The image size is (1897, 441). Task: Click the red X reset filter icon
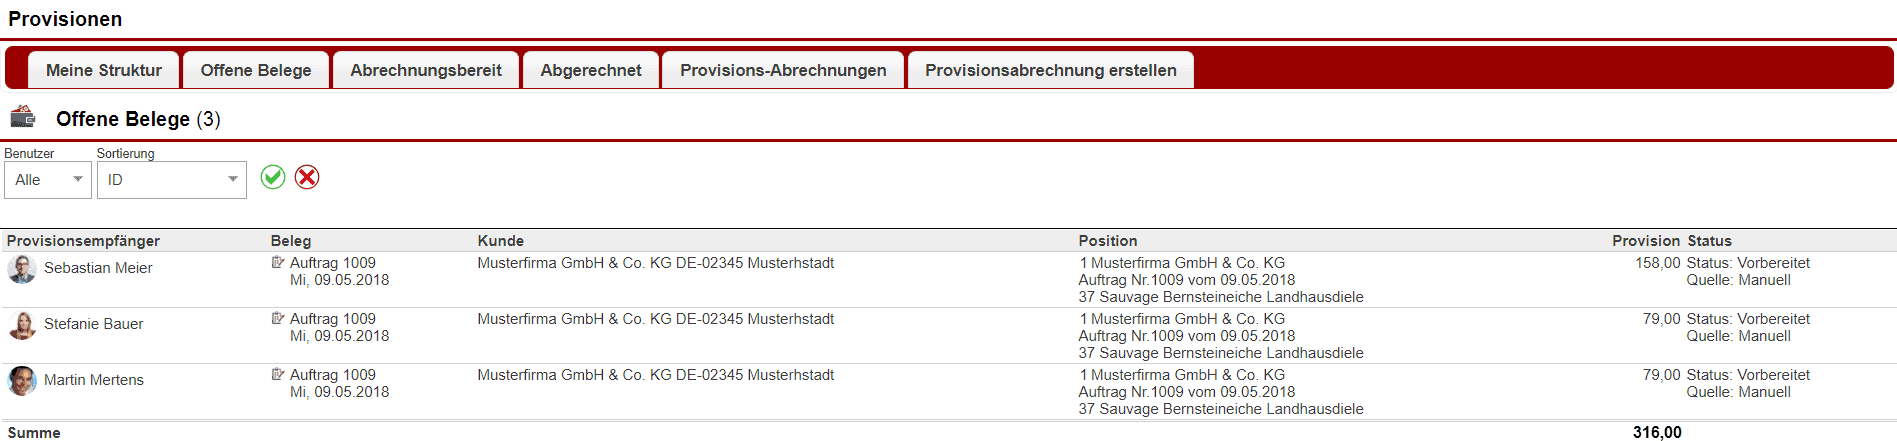(307, 177)
